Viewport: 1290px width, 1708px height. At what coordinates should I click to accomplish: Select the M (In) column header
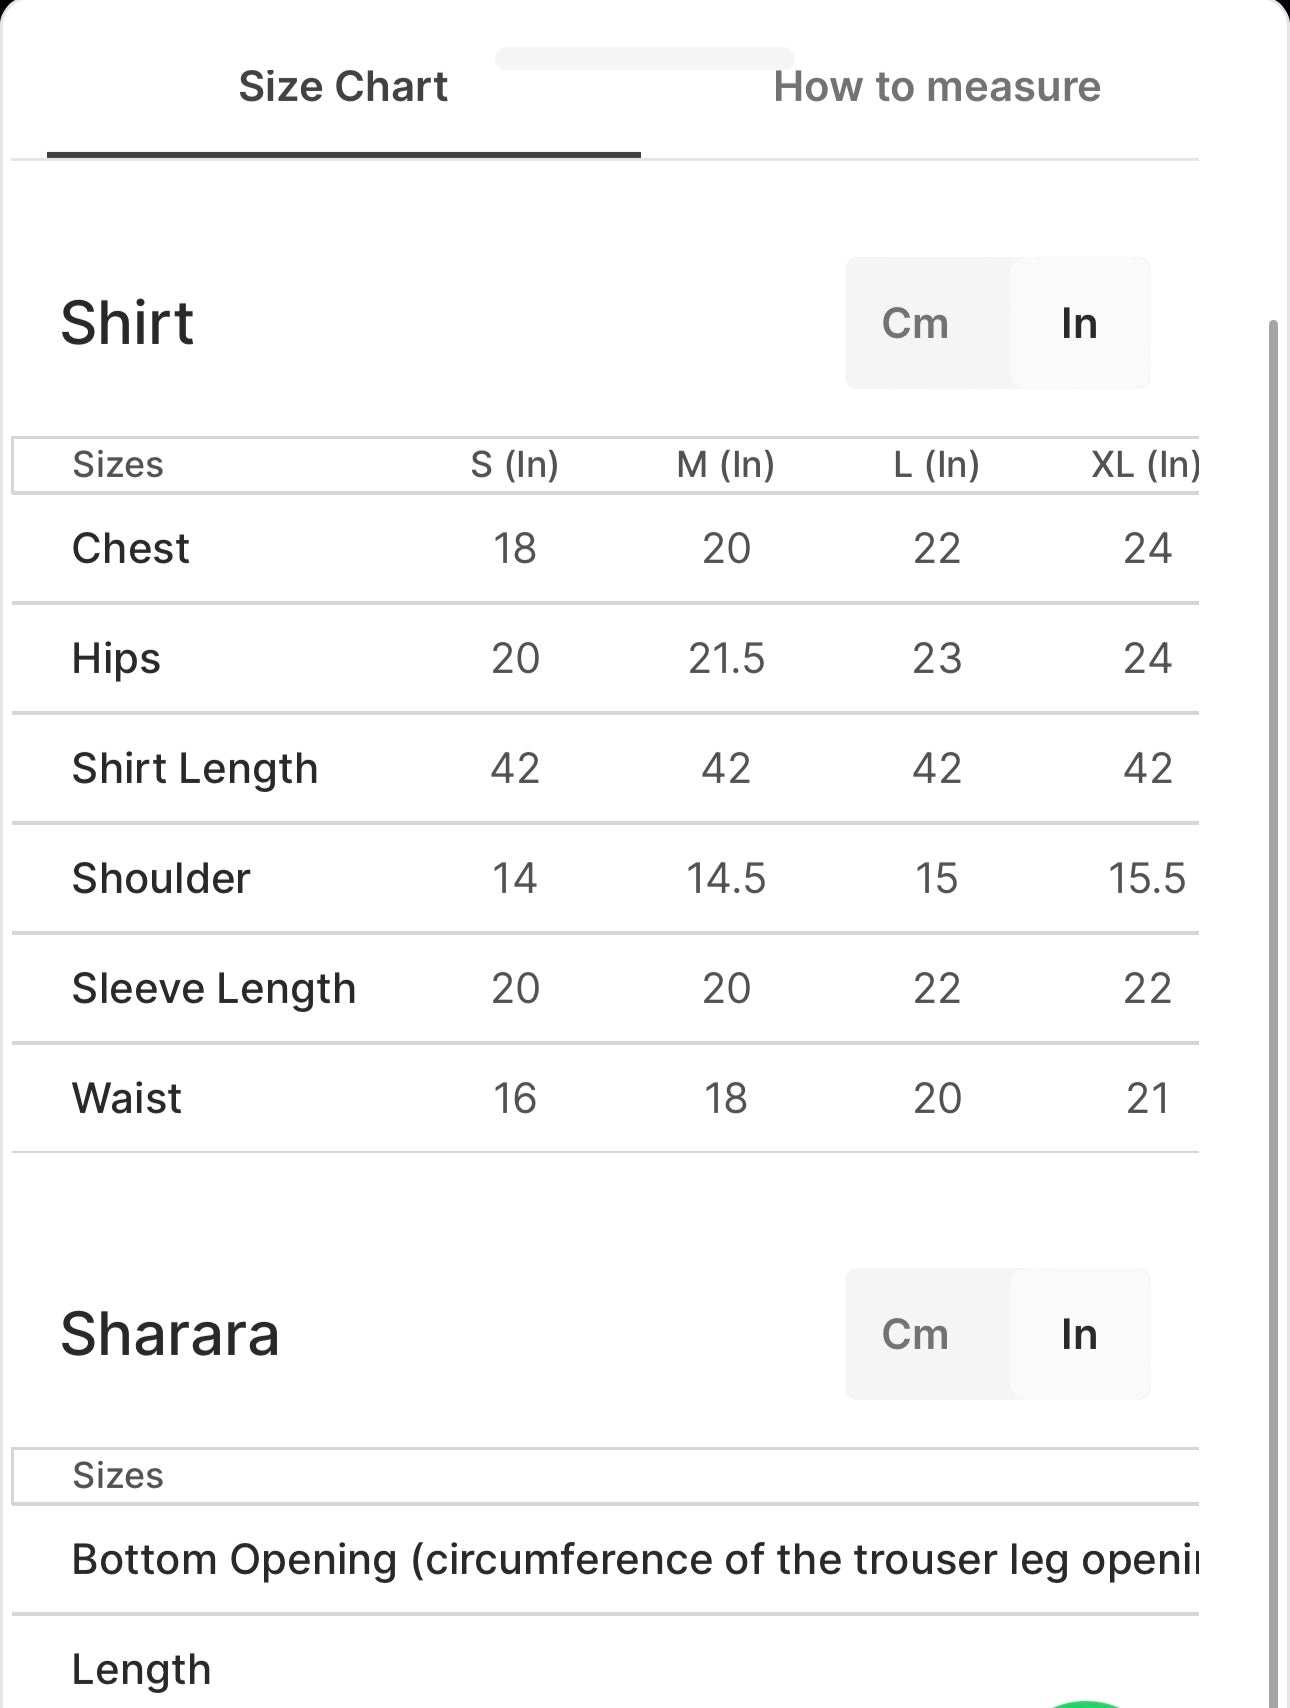[726, 465]
